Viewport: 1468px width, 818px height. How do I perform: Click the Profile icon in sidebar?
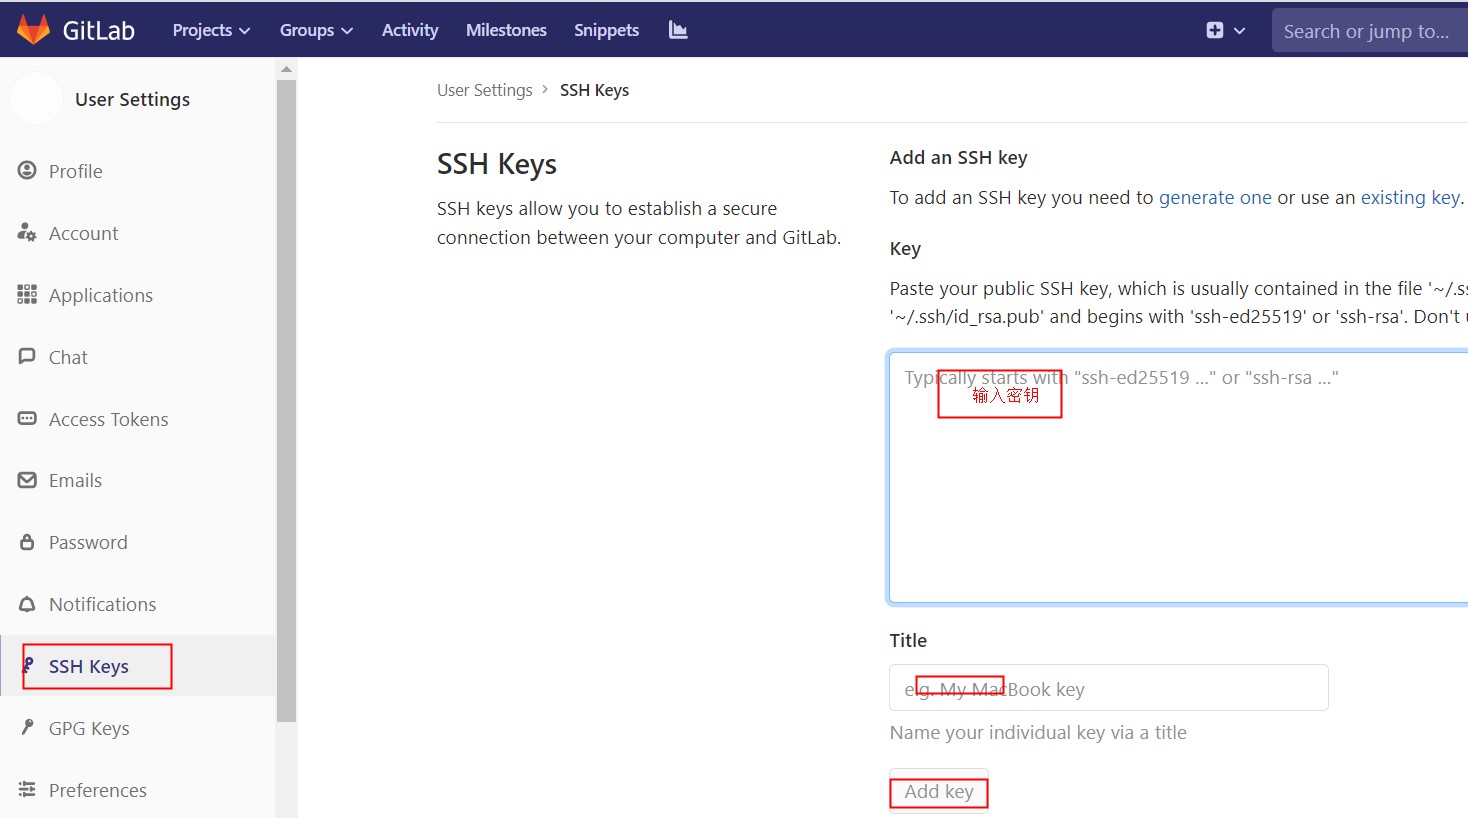(27, 171)
